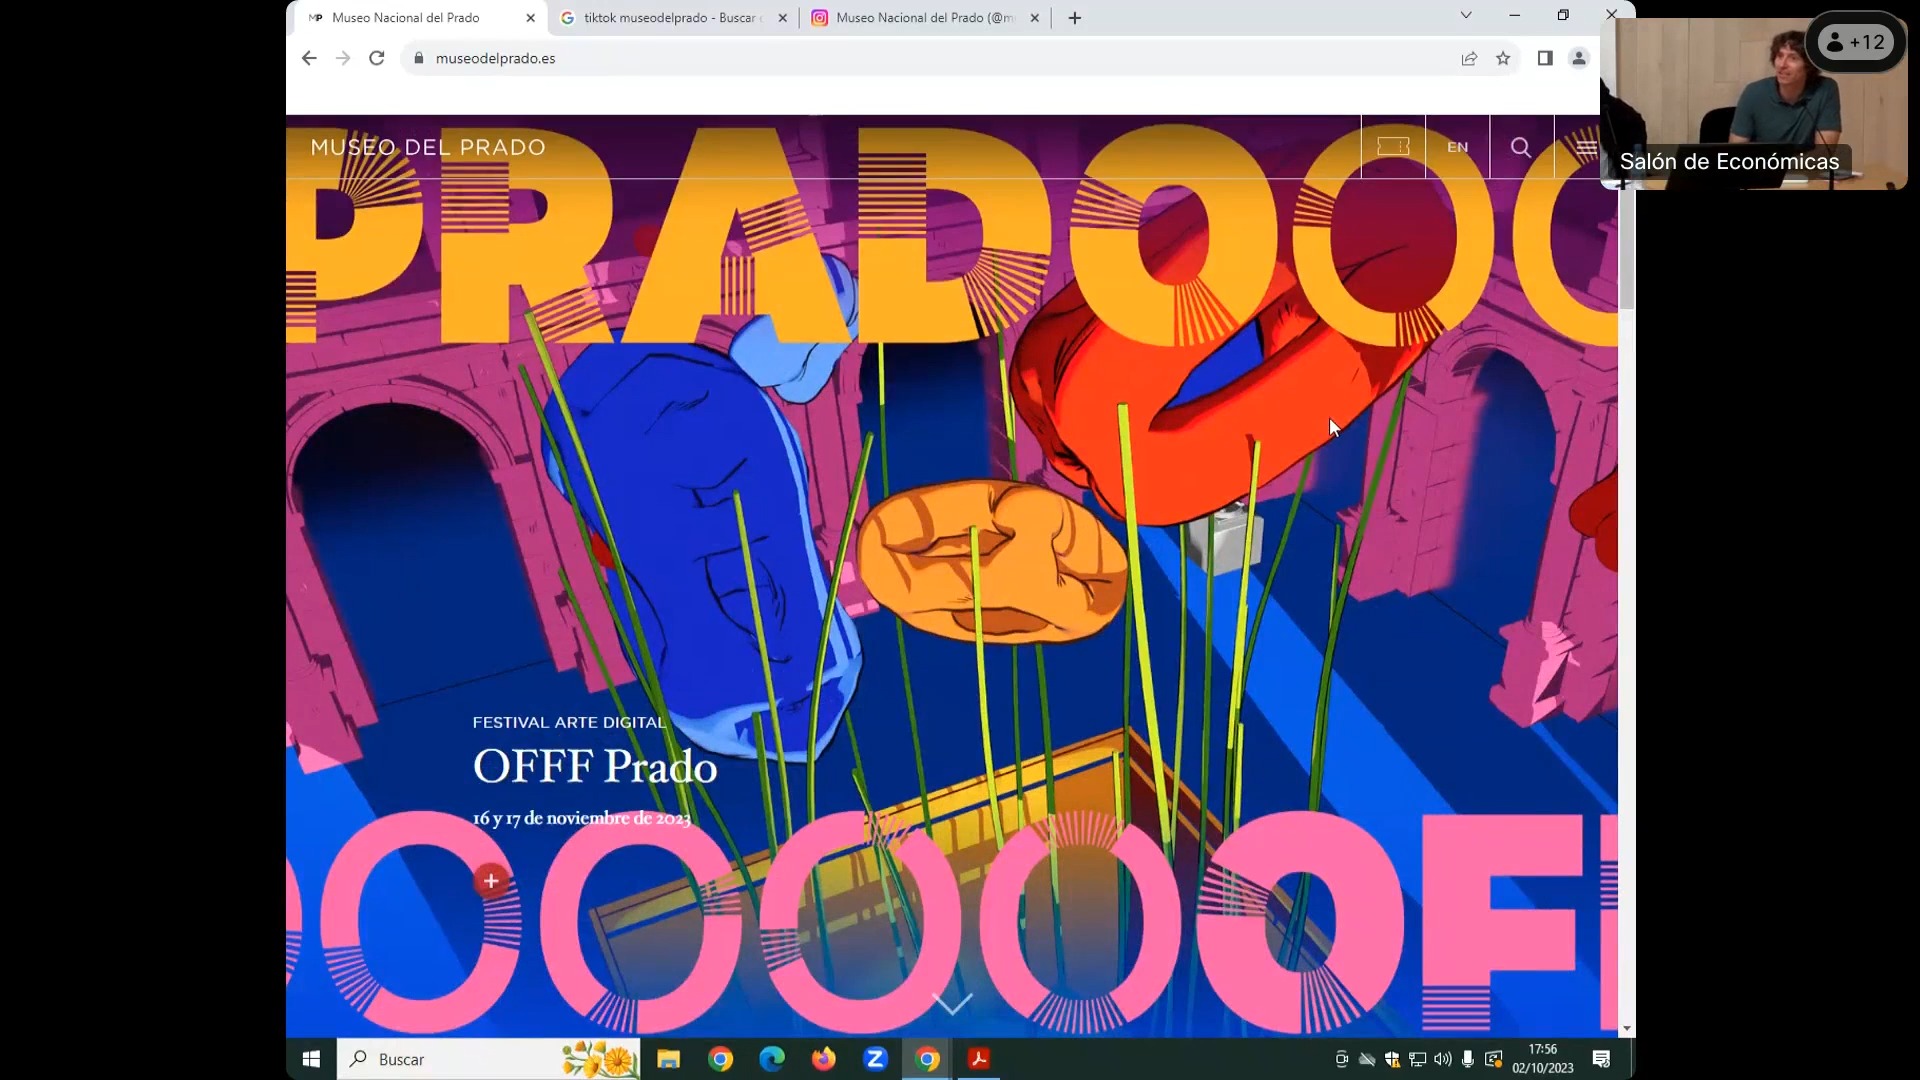The width and height of the screenshot is (1920, 1080).
Task: Open the OFFF Prado festival title
Action: [595, 767]
